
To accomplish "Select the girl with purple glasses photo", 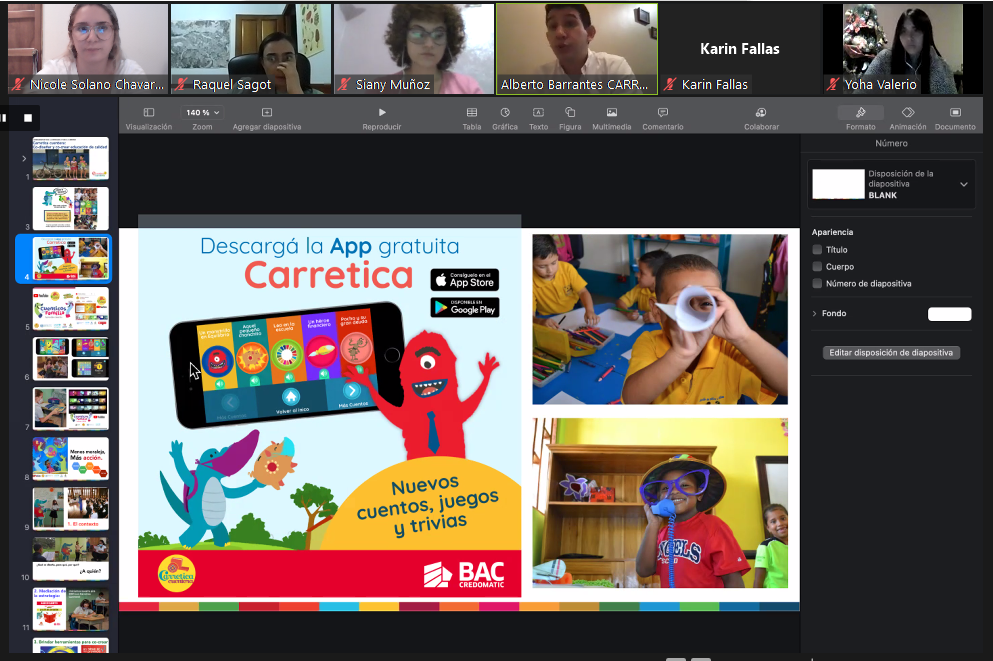I will 660,503.
